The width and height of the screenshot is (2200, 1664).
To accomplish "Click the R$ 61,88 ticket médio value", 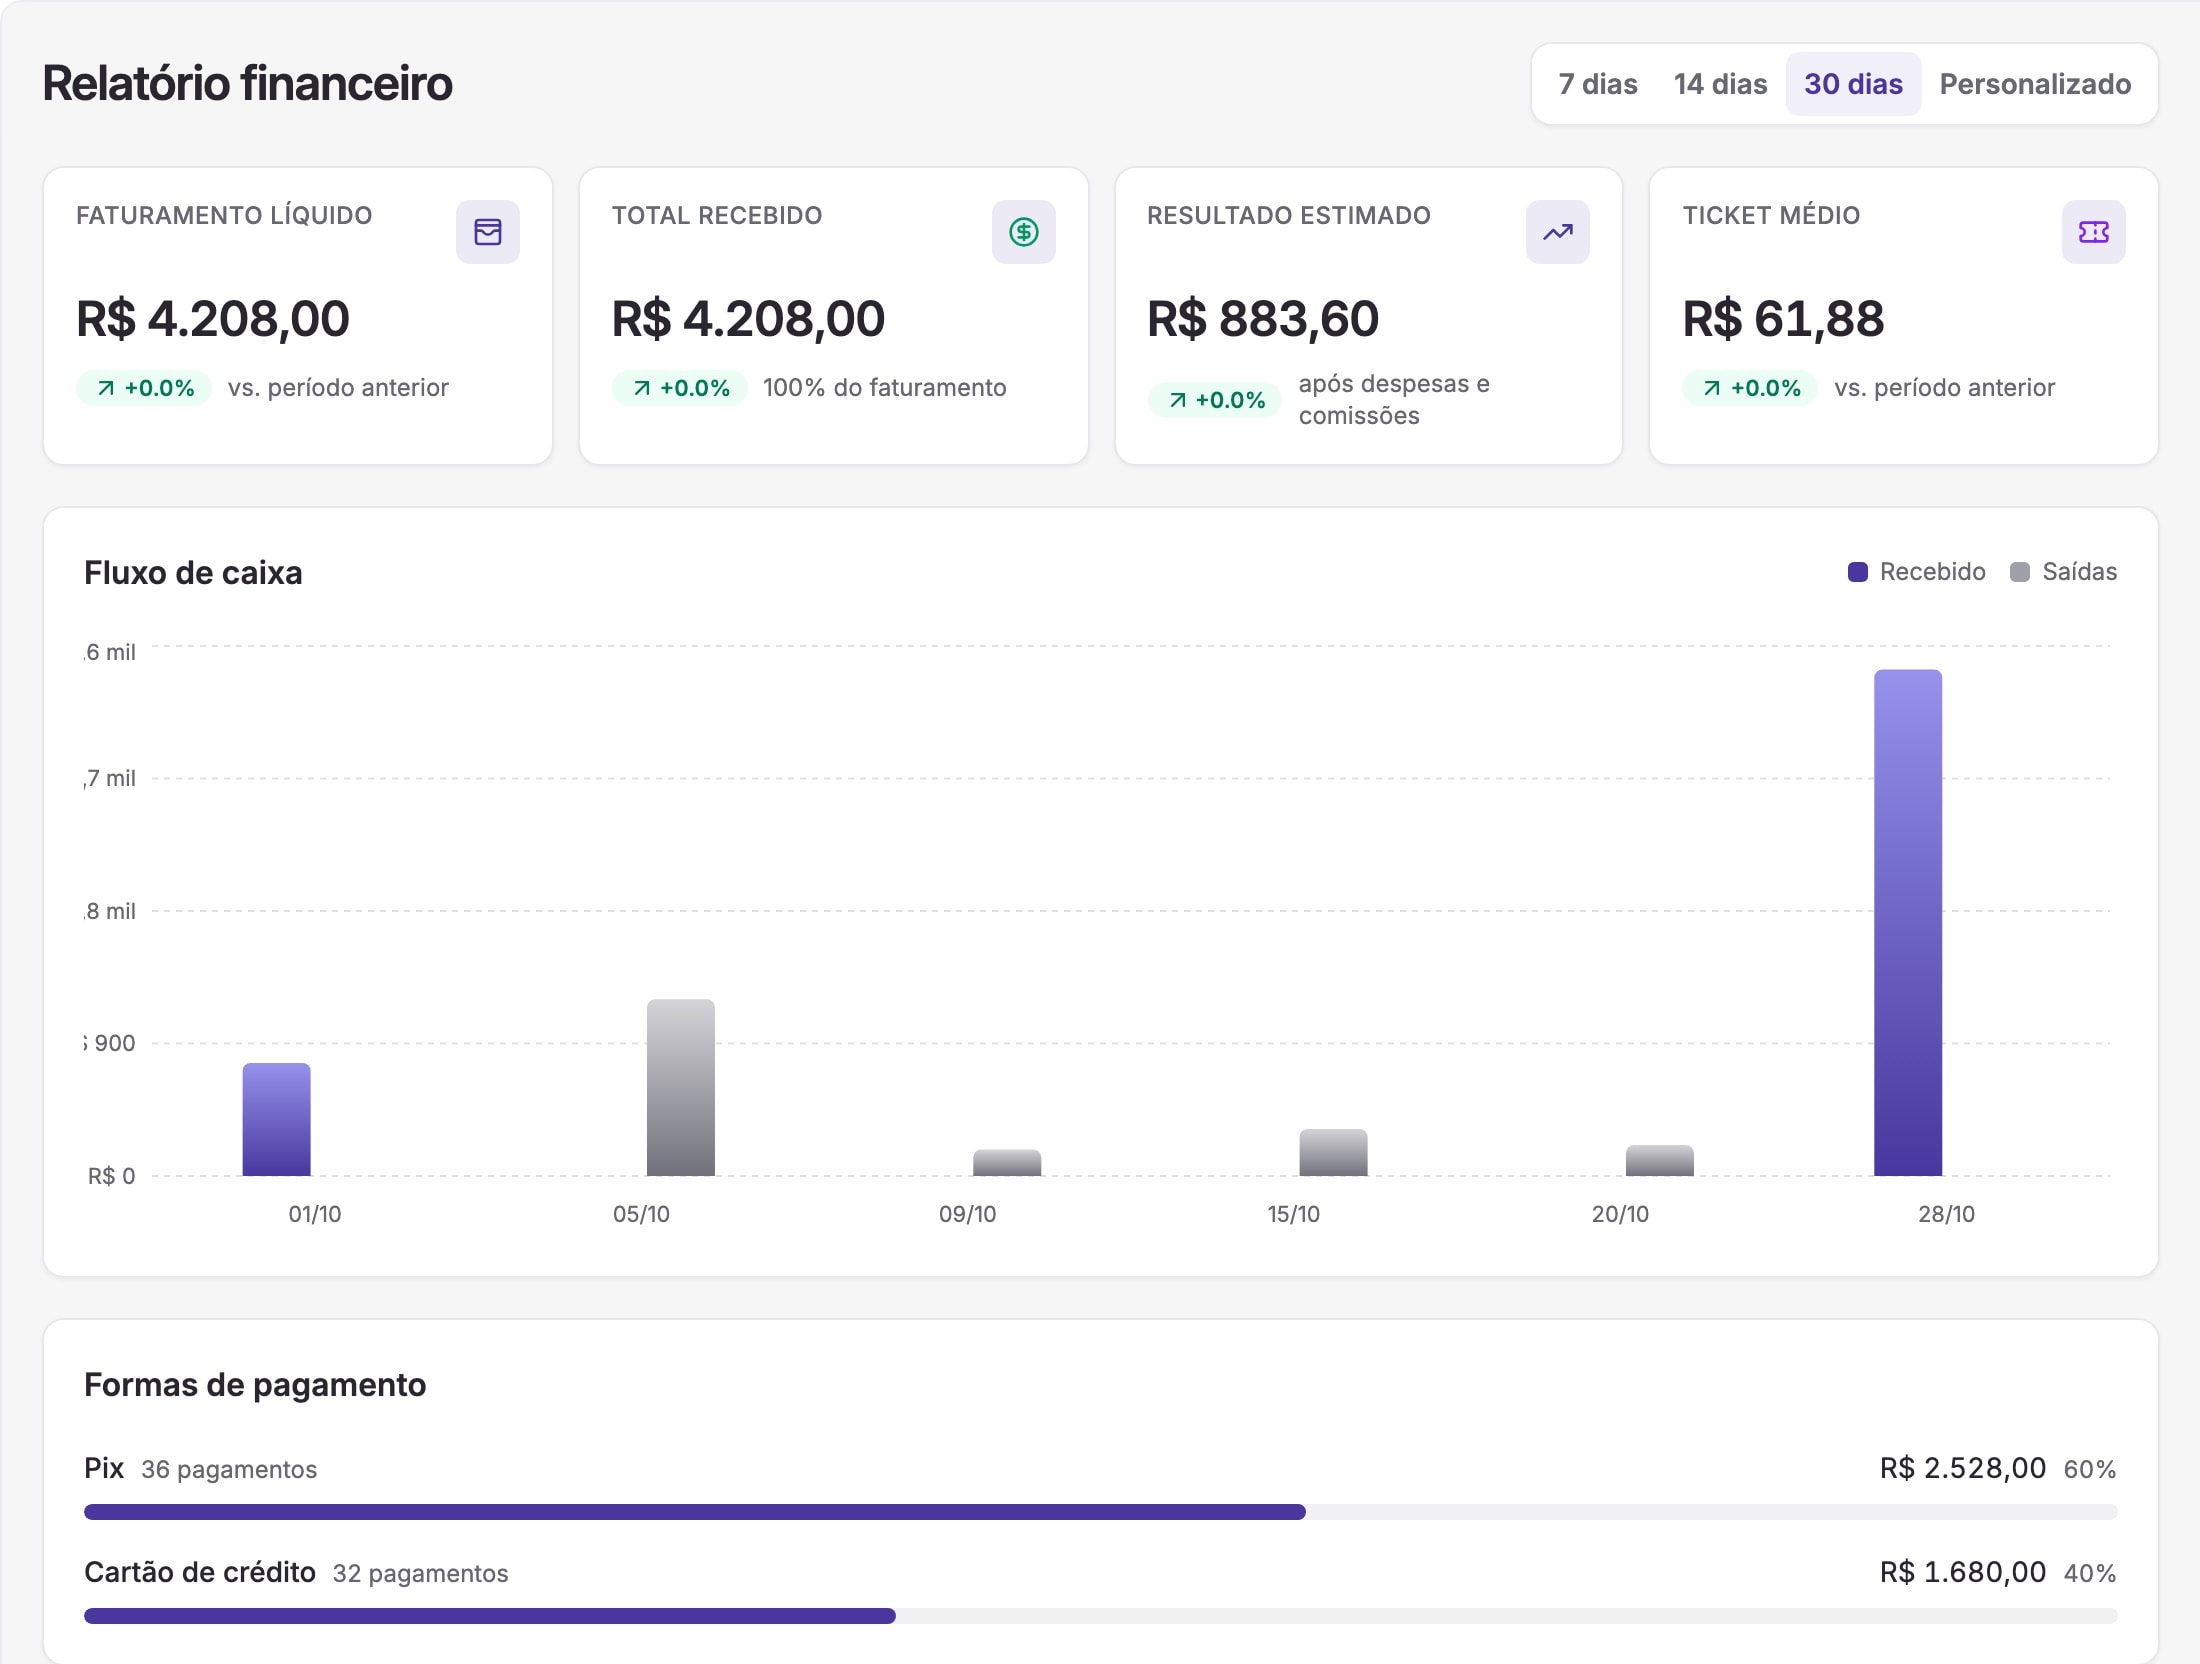I will click(1783, 320).
